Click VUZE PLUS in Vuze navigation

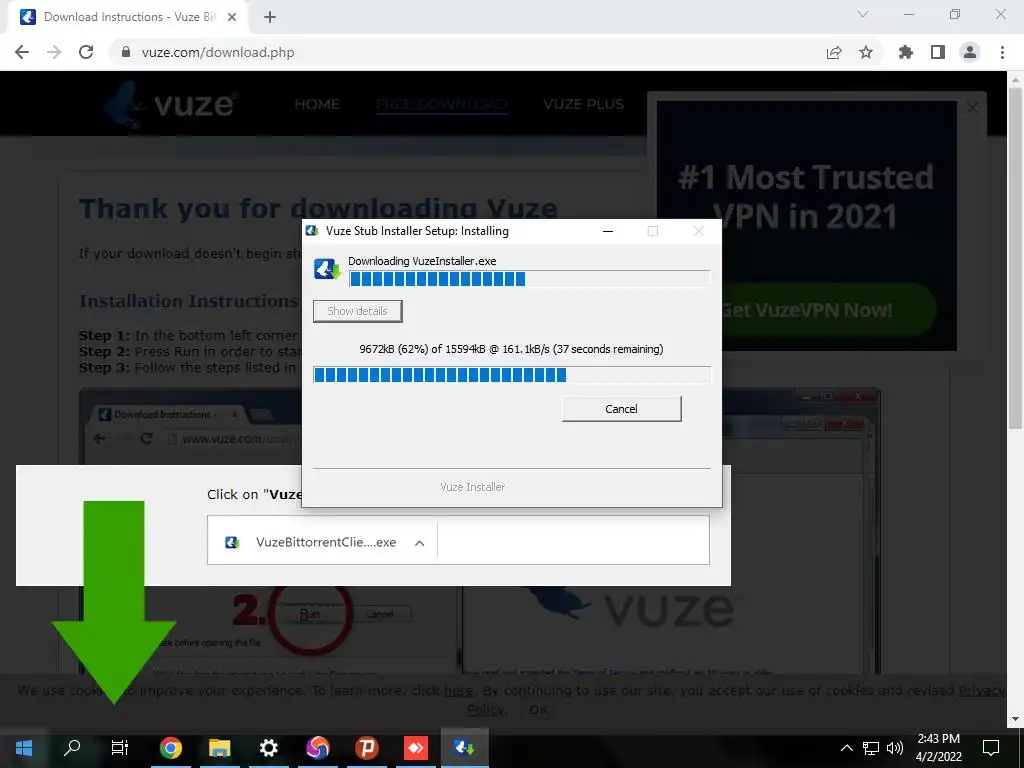584,104
